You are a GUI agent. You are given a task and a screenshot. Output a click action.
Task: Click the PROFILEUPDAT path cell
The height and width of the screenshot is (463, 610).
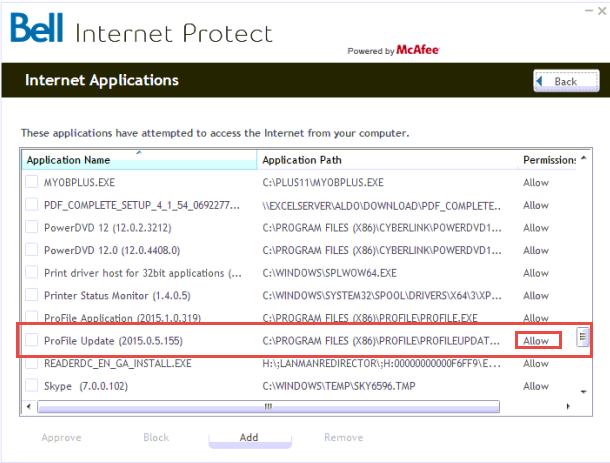click(x=381, y=341)
